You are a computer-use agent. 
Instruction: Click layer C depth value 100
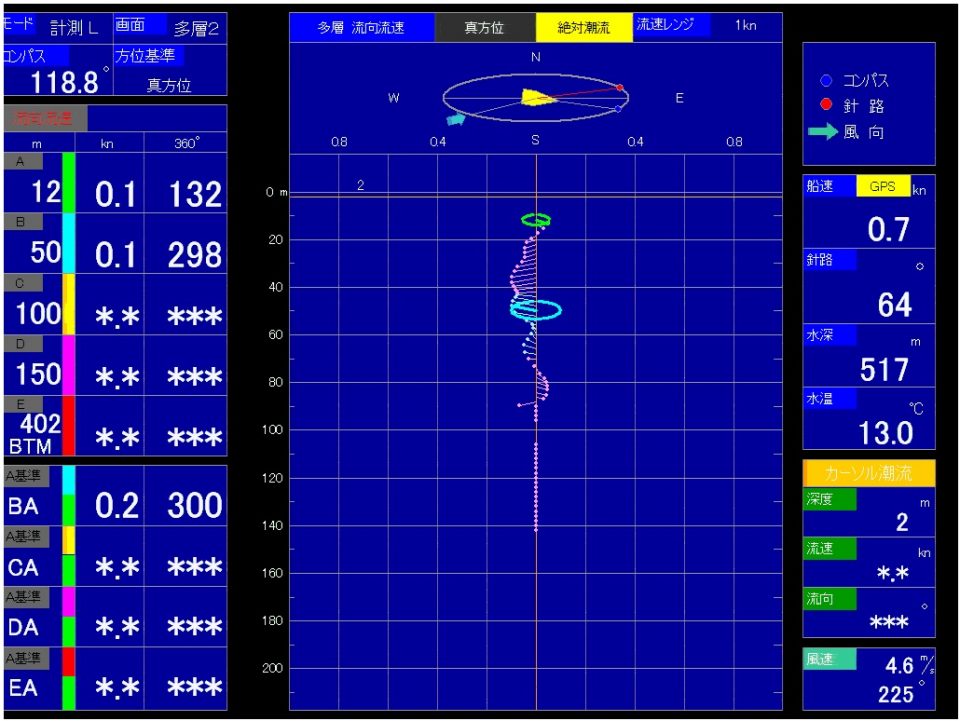point(39,313)
